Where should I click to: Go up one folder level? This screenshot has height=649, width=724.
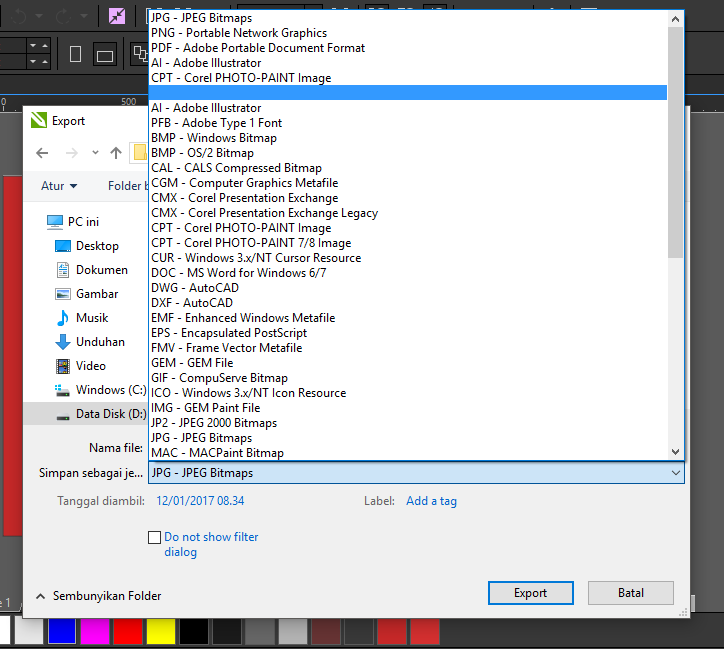116,153
